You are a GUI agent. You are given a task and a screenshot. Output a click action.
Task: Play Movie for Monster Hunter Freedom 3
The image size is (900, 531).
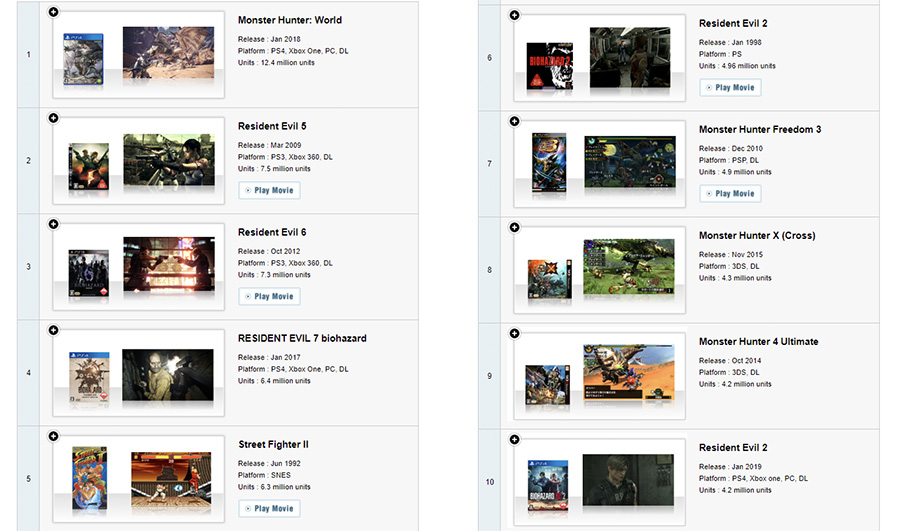(731, 194)
